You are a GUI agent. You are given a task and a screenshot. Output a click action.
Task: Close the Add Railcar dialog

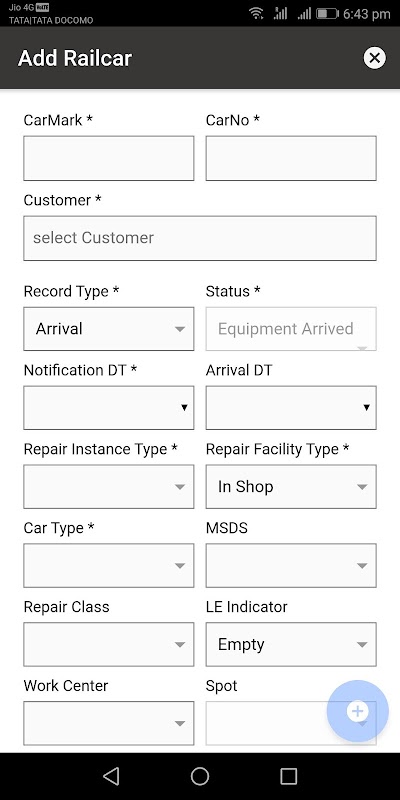374,58
